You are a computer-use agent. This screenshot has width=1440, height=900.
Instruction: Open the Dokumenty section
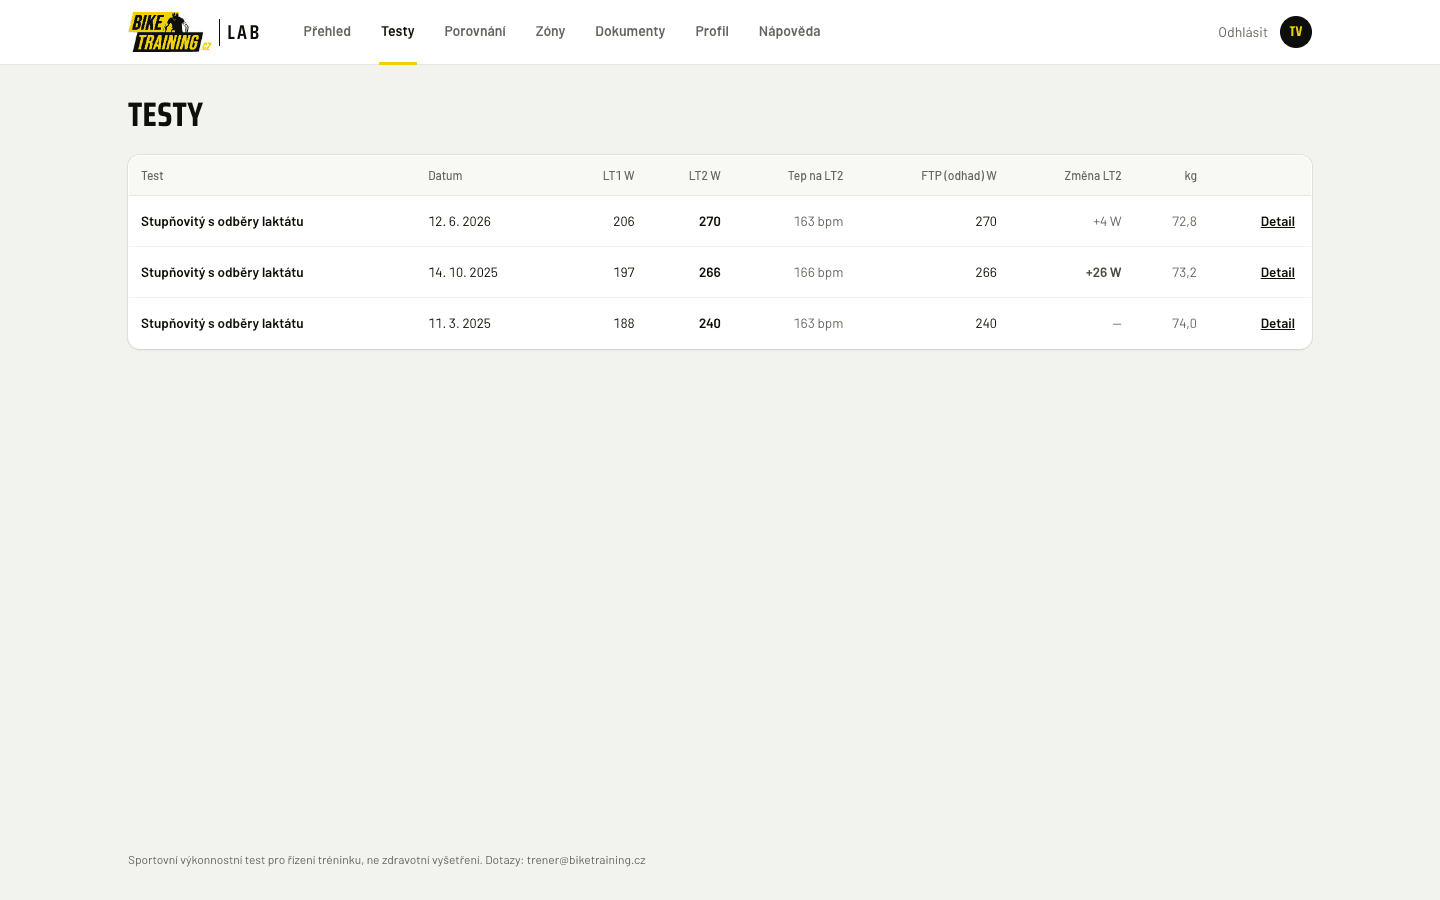pos(630,32)
